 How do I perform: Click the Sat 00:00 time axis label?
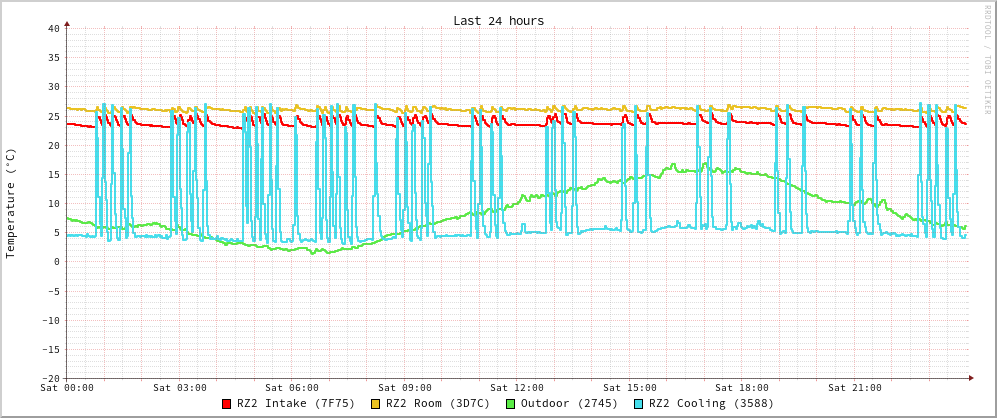coord(67,388)
